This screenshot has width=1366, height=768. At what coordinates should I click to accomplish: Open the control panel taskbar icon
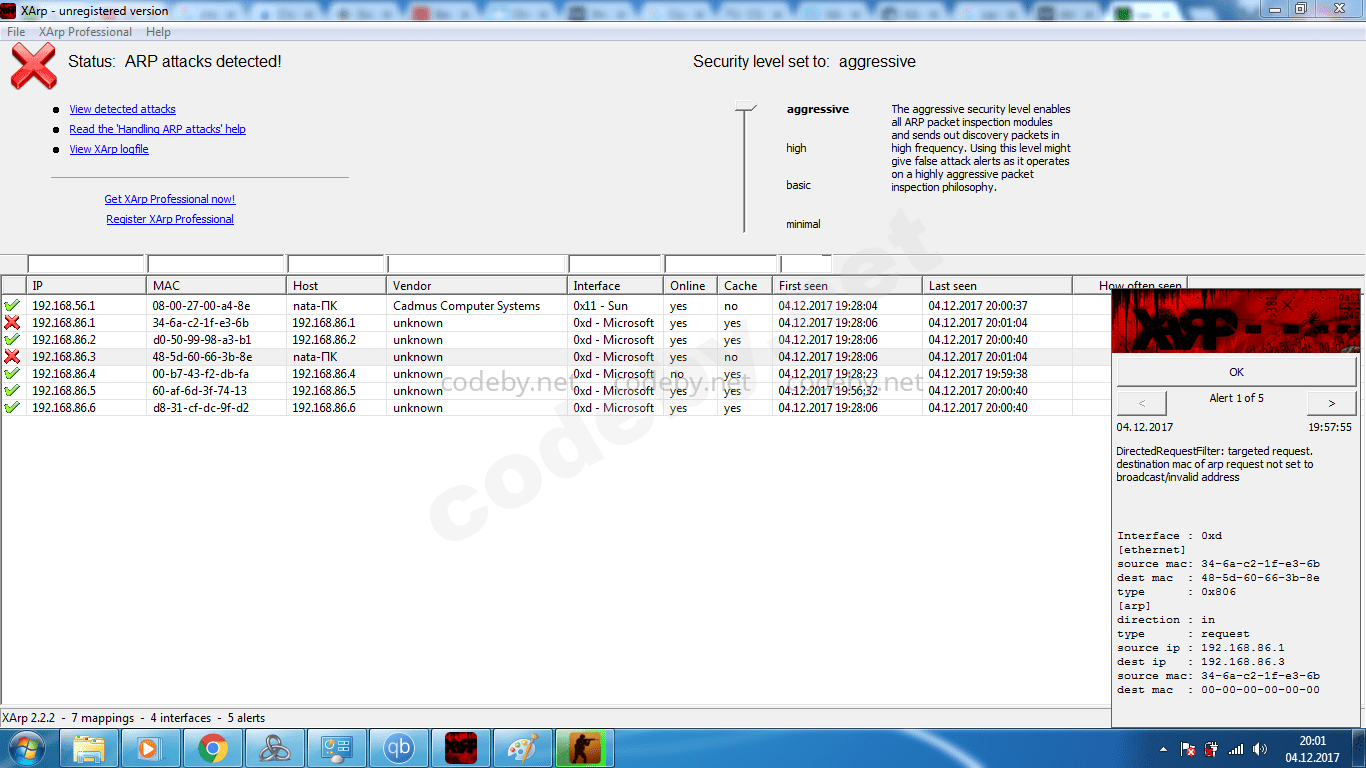pyautogui.click(x=336, y=748)
